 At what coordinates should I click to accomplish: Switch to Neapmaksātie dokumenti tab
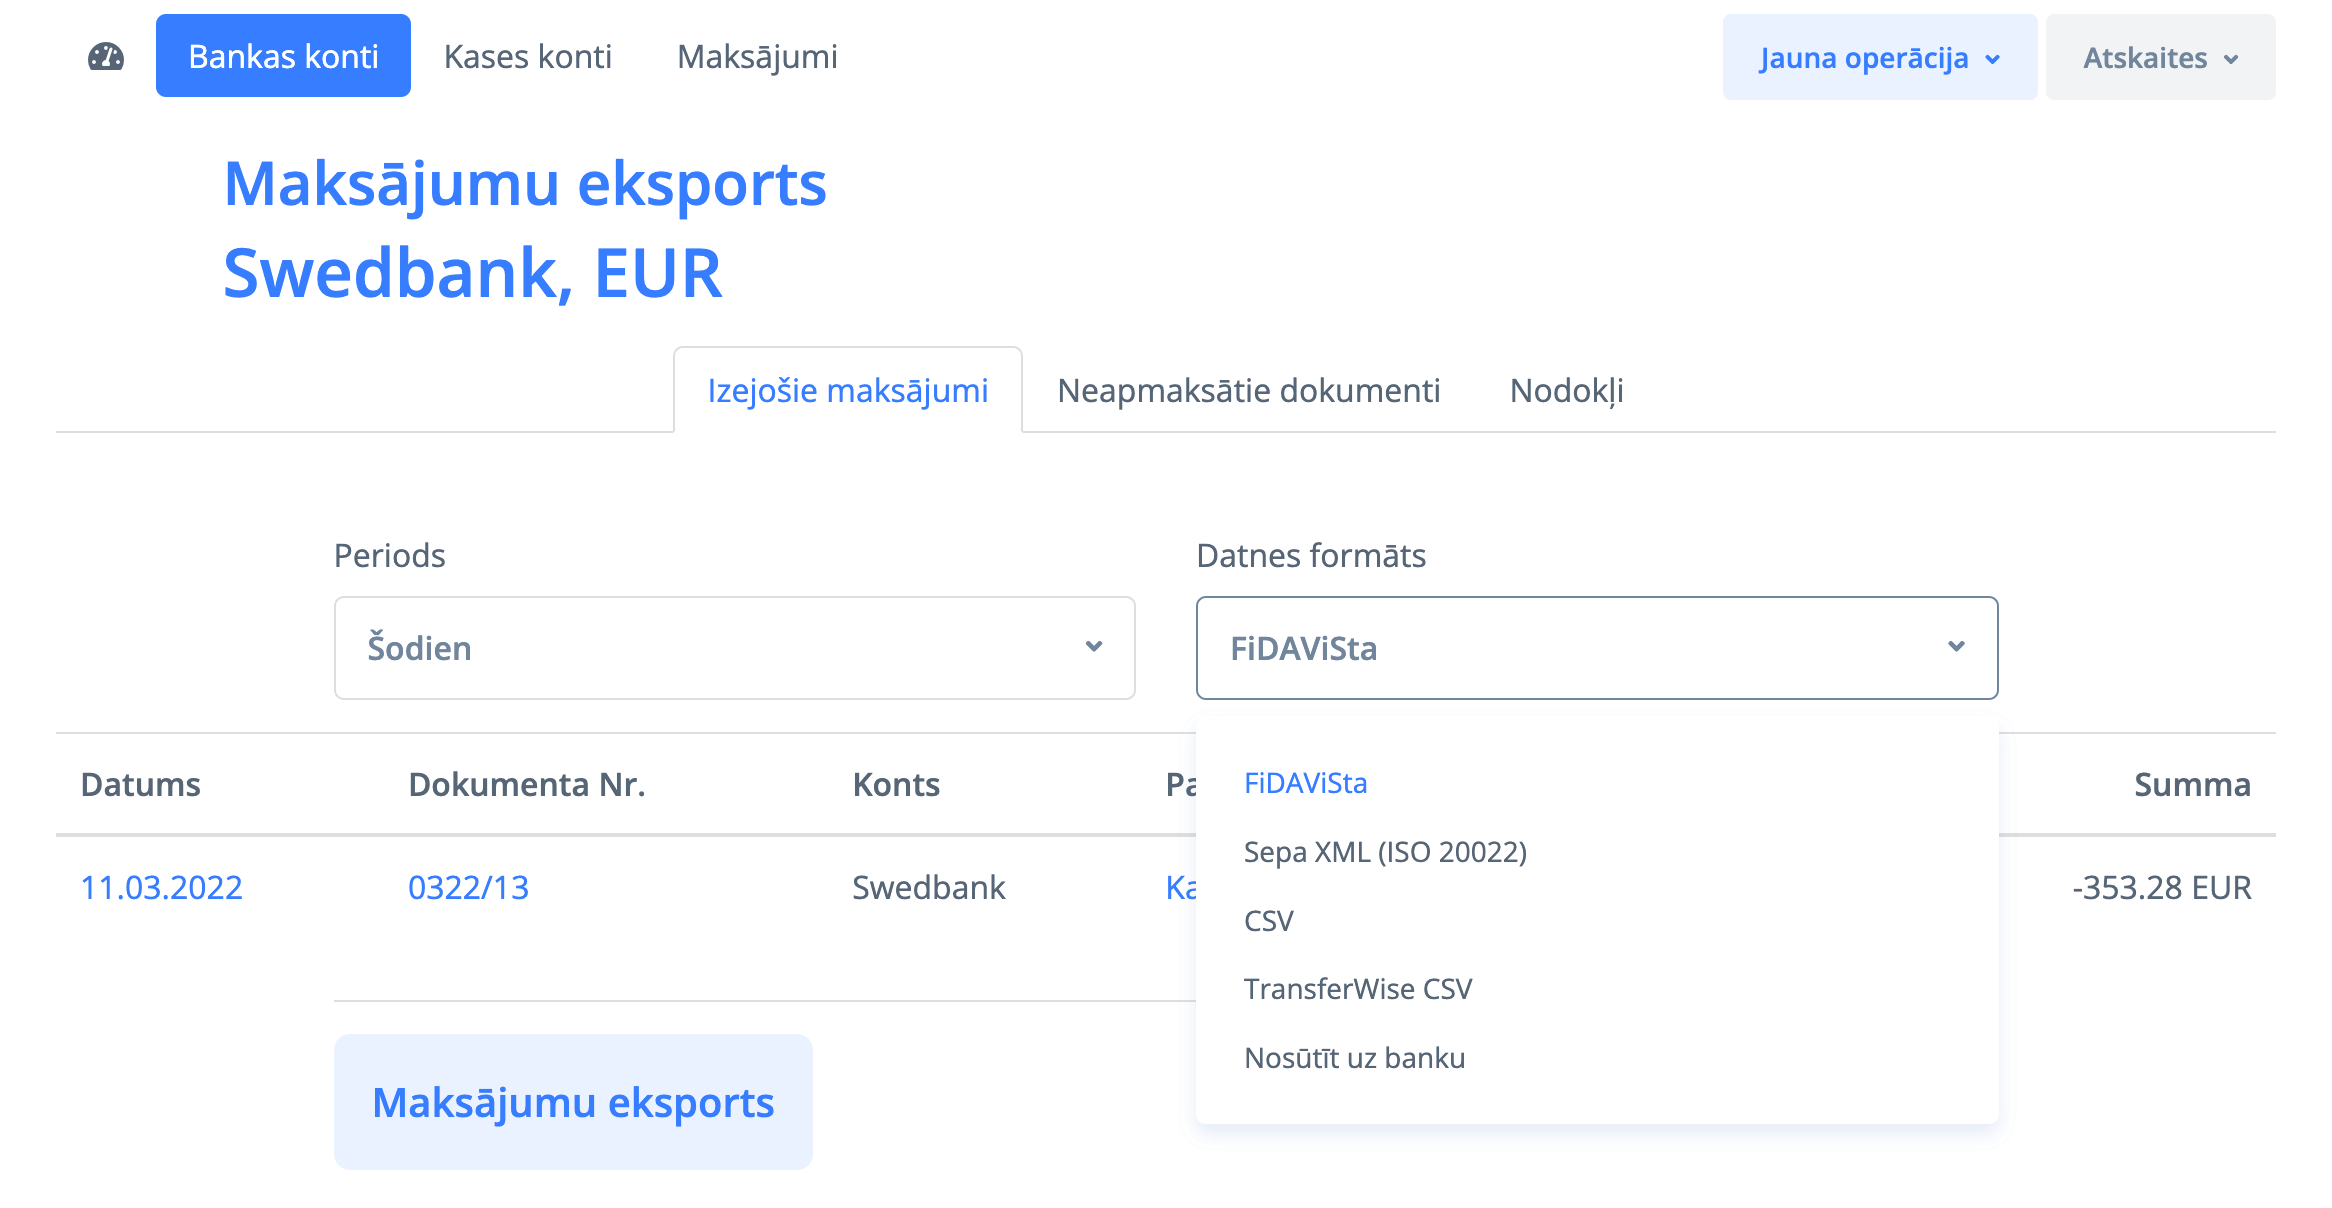1248,391
